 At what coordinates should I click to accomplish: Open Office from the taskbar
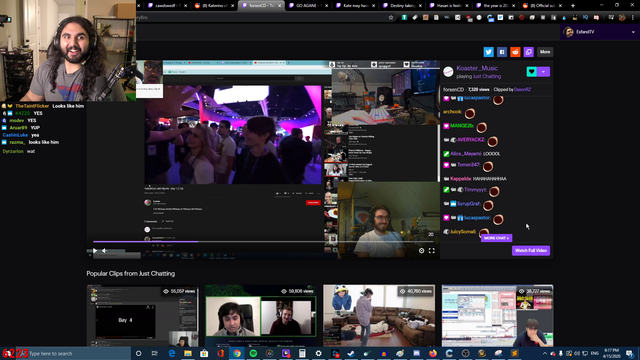[x=220, y=353]
